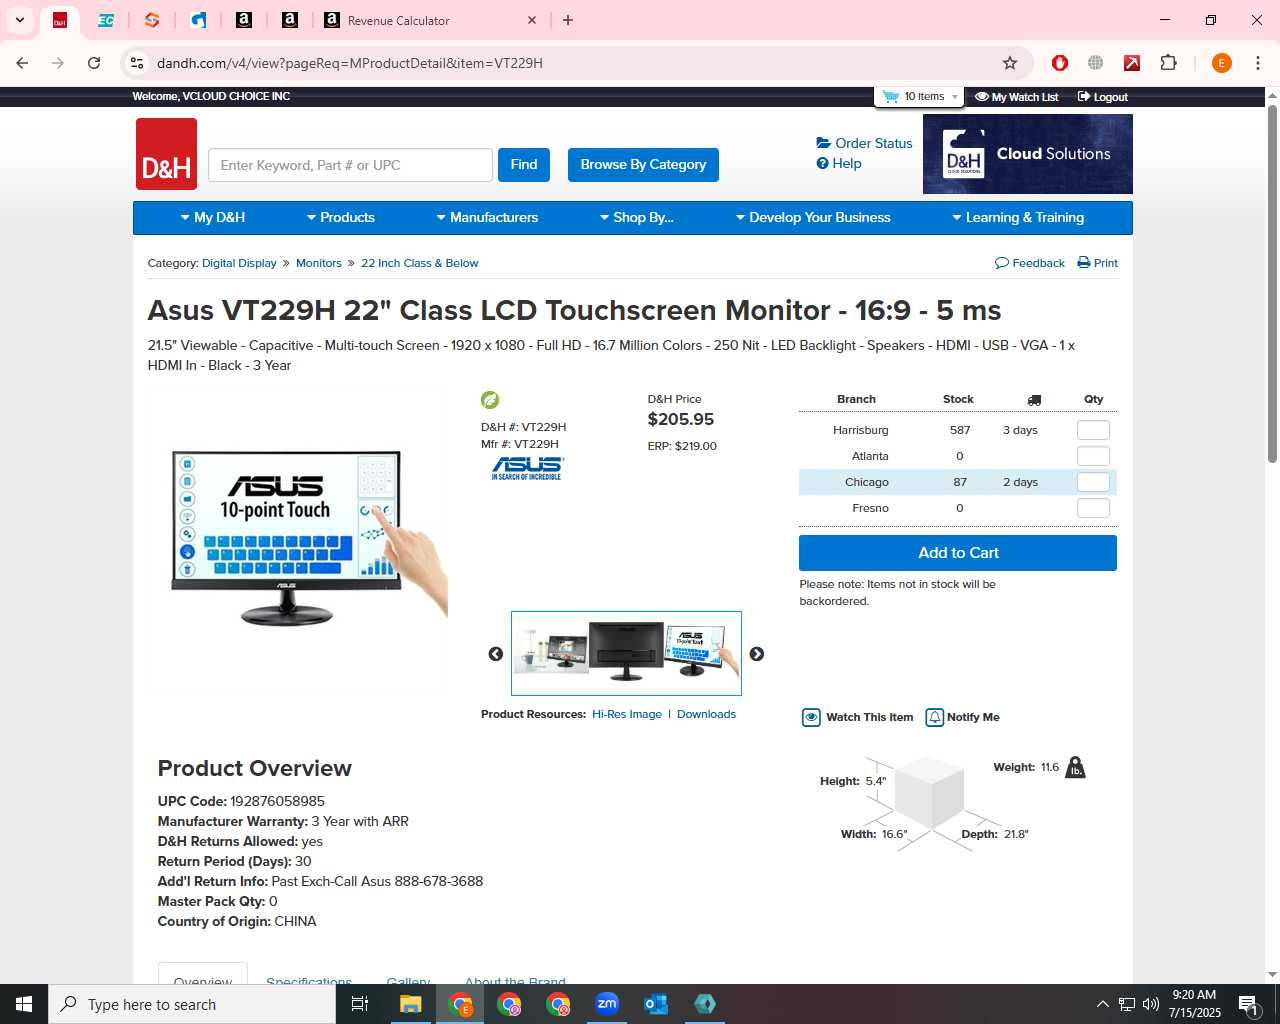This screenshot has height=1024, width=1280.
Task: Toggle Watch This Item eye
Action: 811,717
